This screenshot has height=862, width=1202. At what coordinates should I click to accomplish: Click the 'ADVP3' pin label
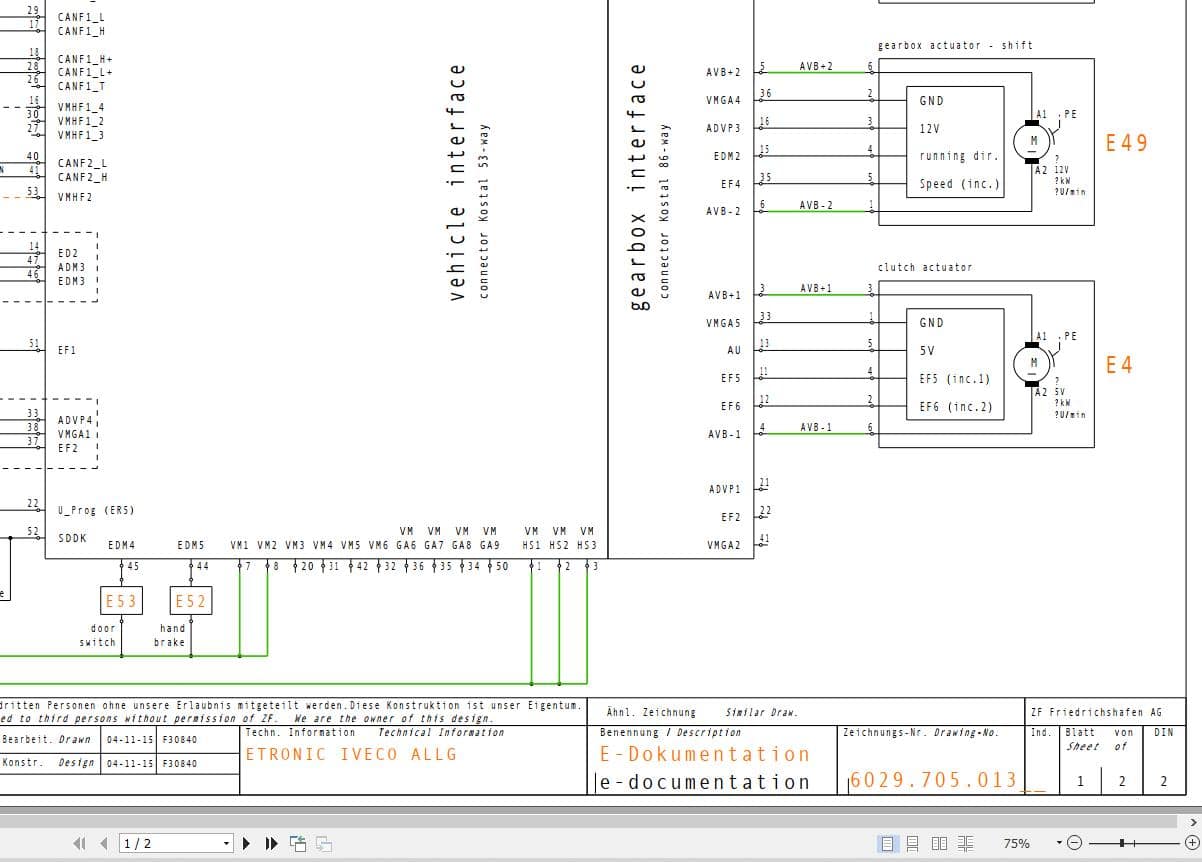click(723, 128)
